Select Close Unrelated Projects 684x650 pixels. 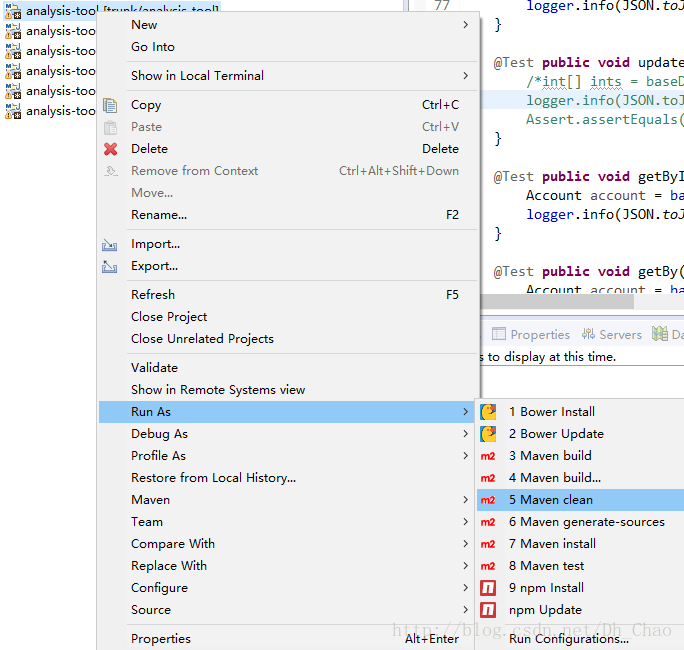pyautogui.click(x=288, y=339)
